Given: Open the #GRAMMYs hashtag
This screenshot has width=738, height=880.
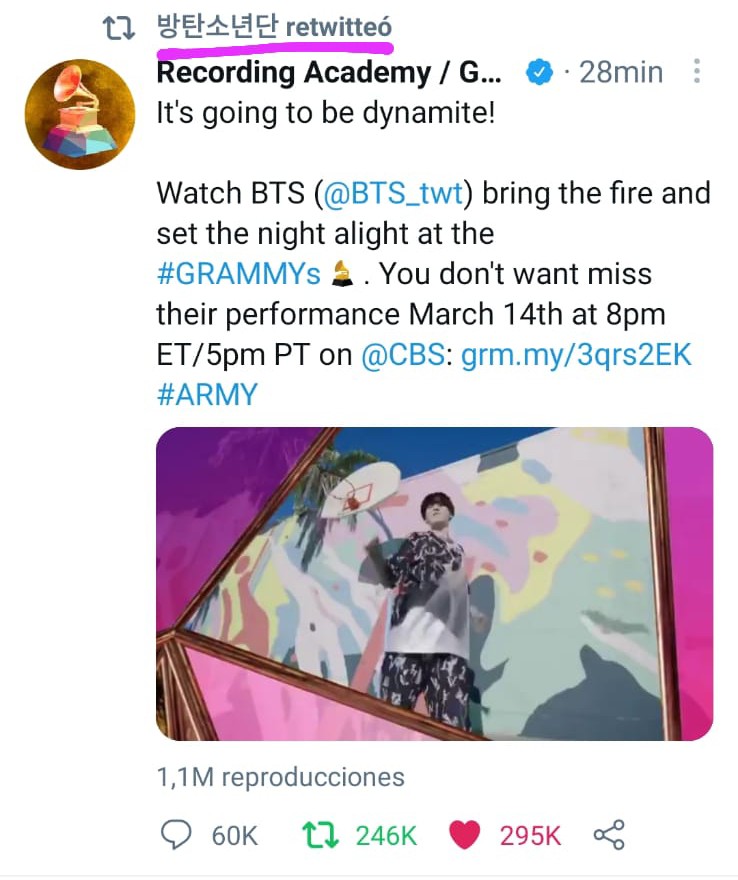Looking at the screenshot, I should pos(238,273).
